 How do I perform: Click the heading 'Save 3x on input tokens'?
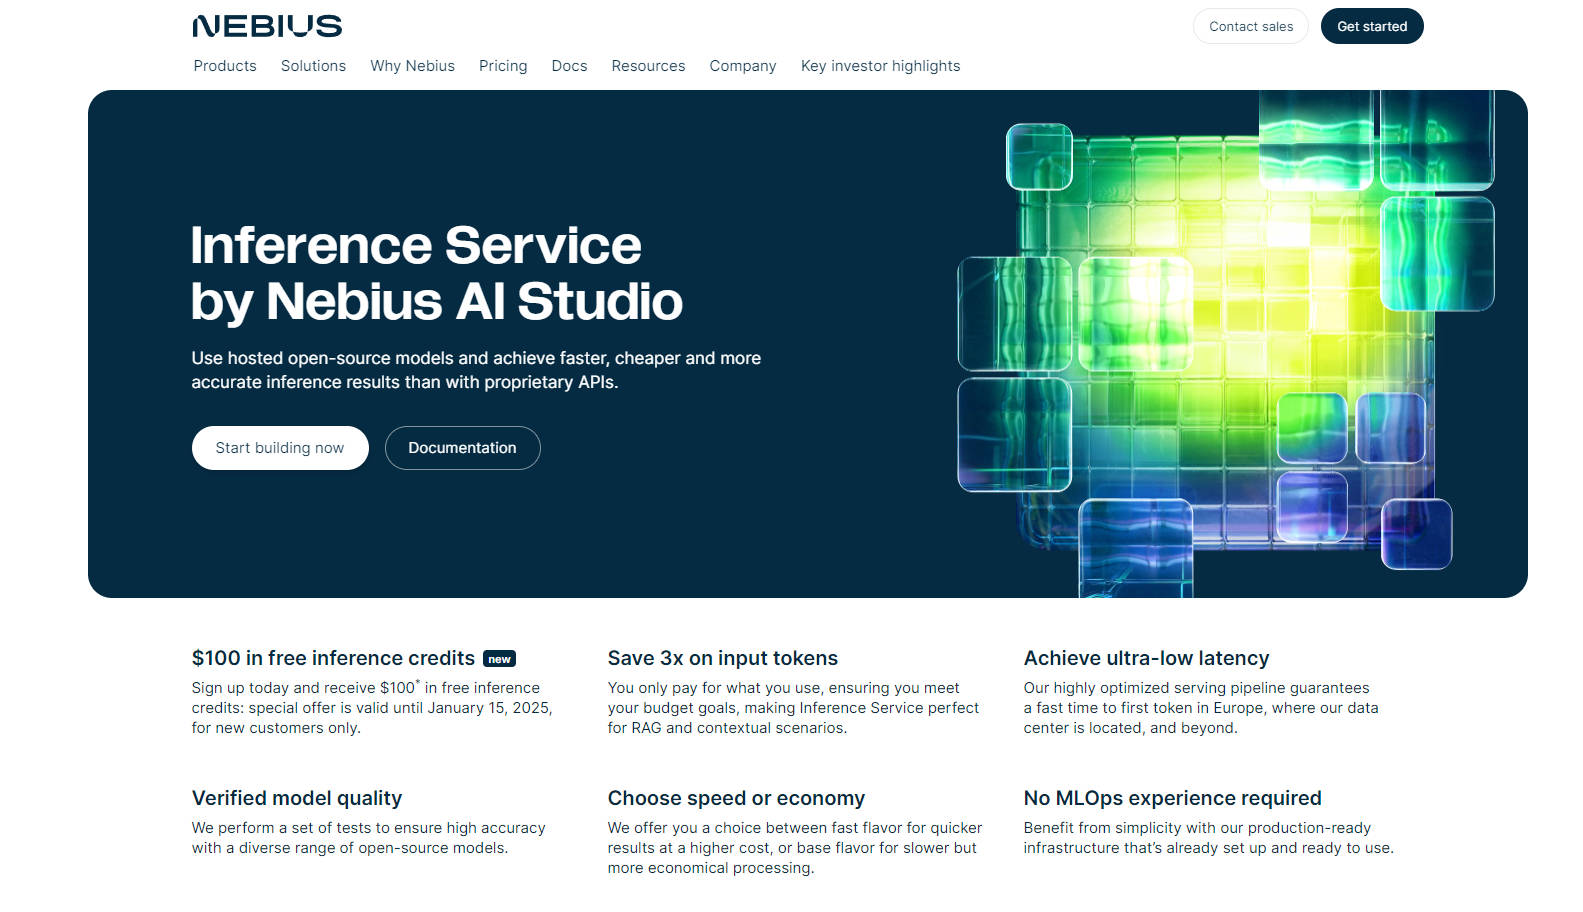click(723, 658)
